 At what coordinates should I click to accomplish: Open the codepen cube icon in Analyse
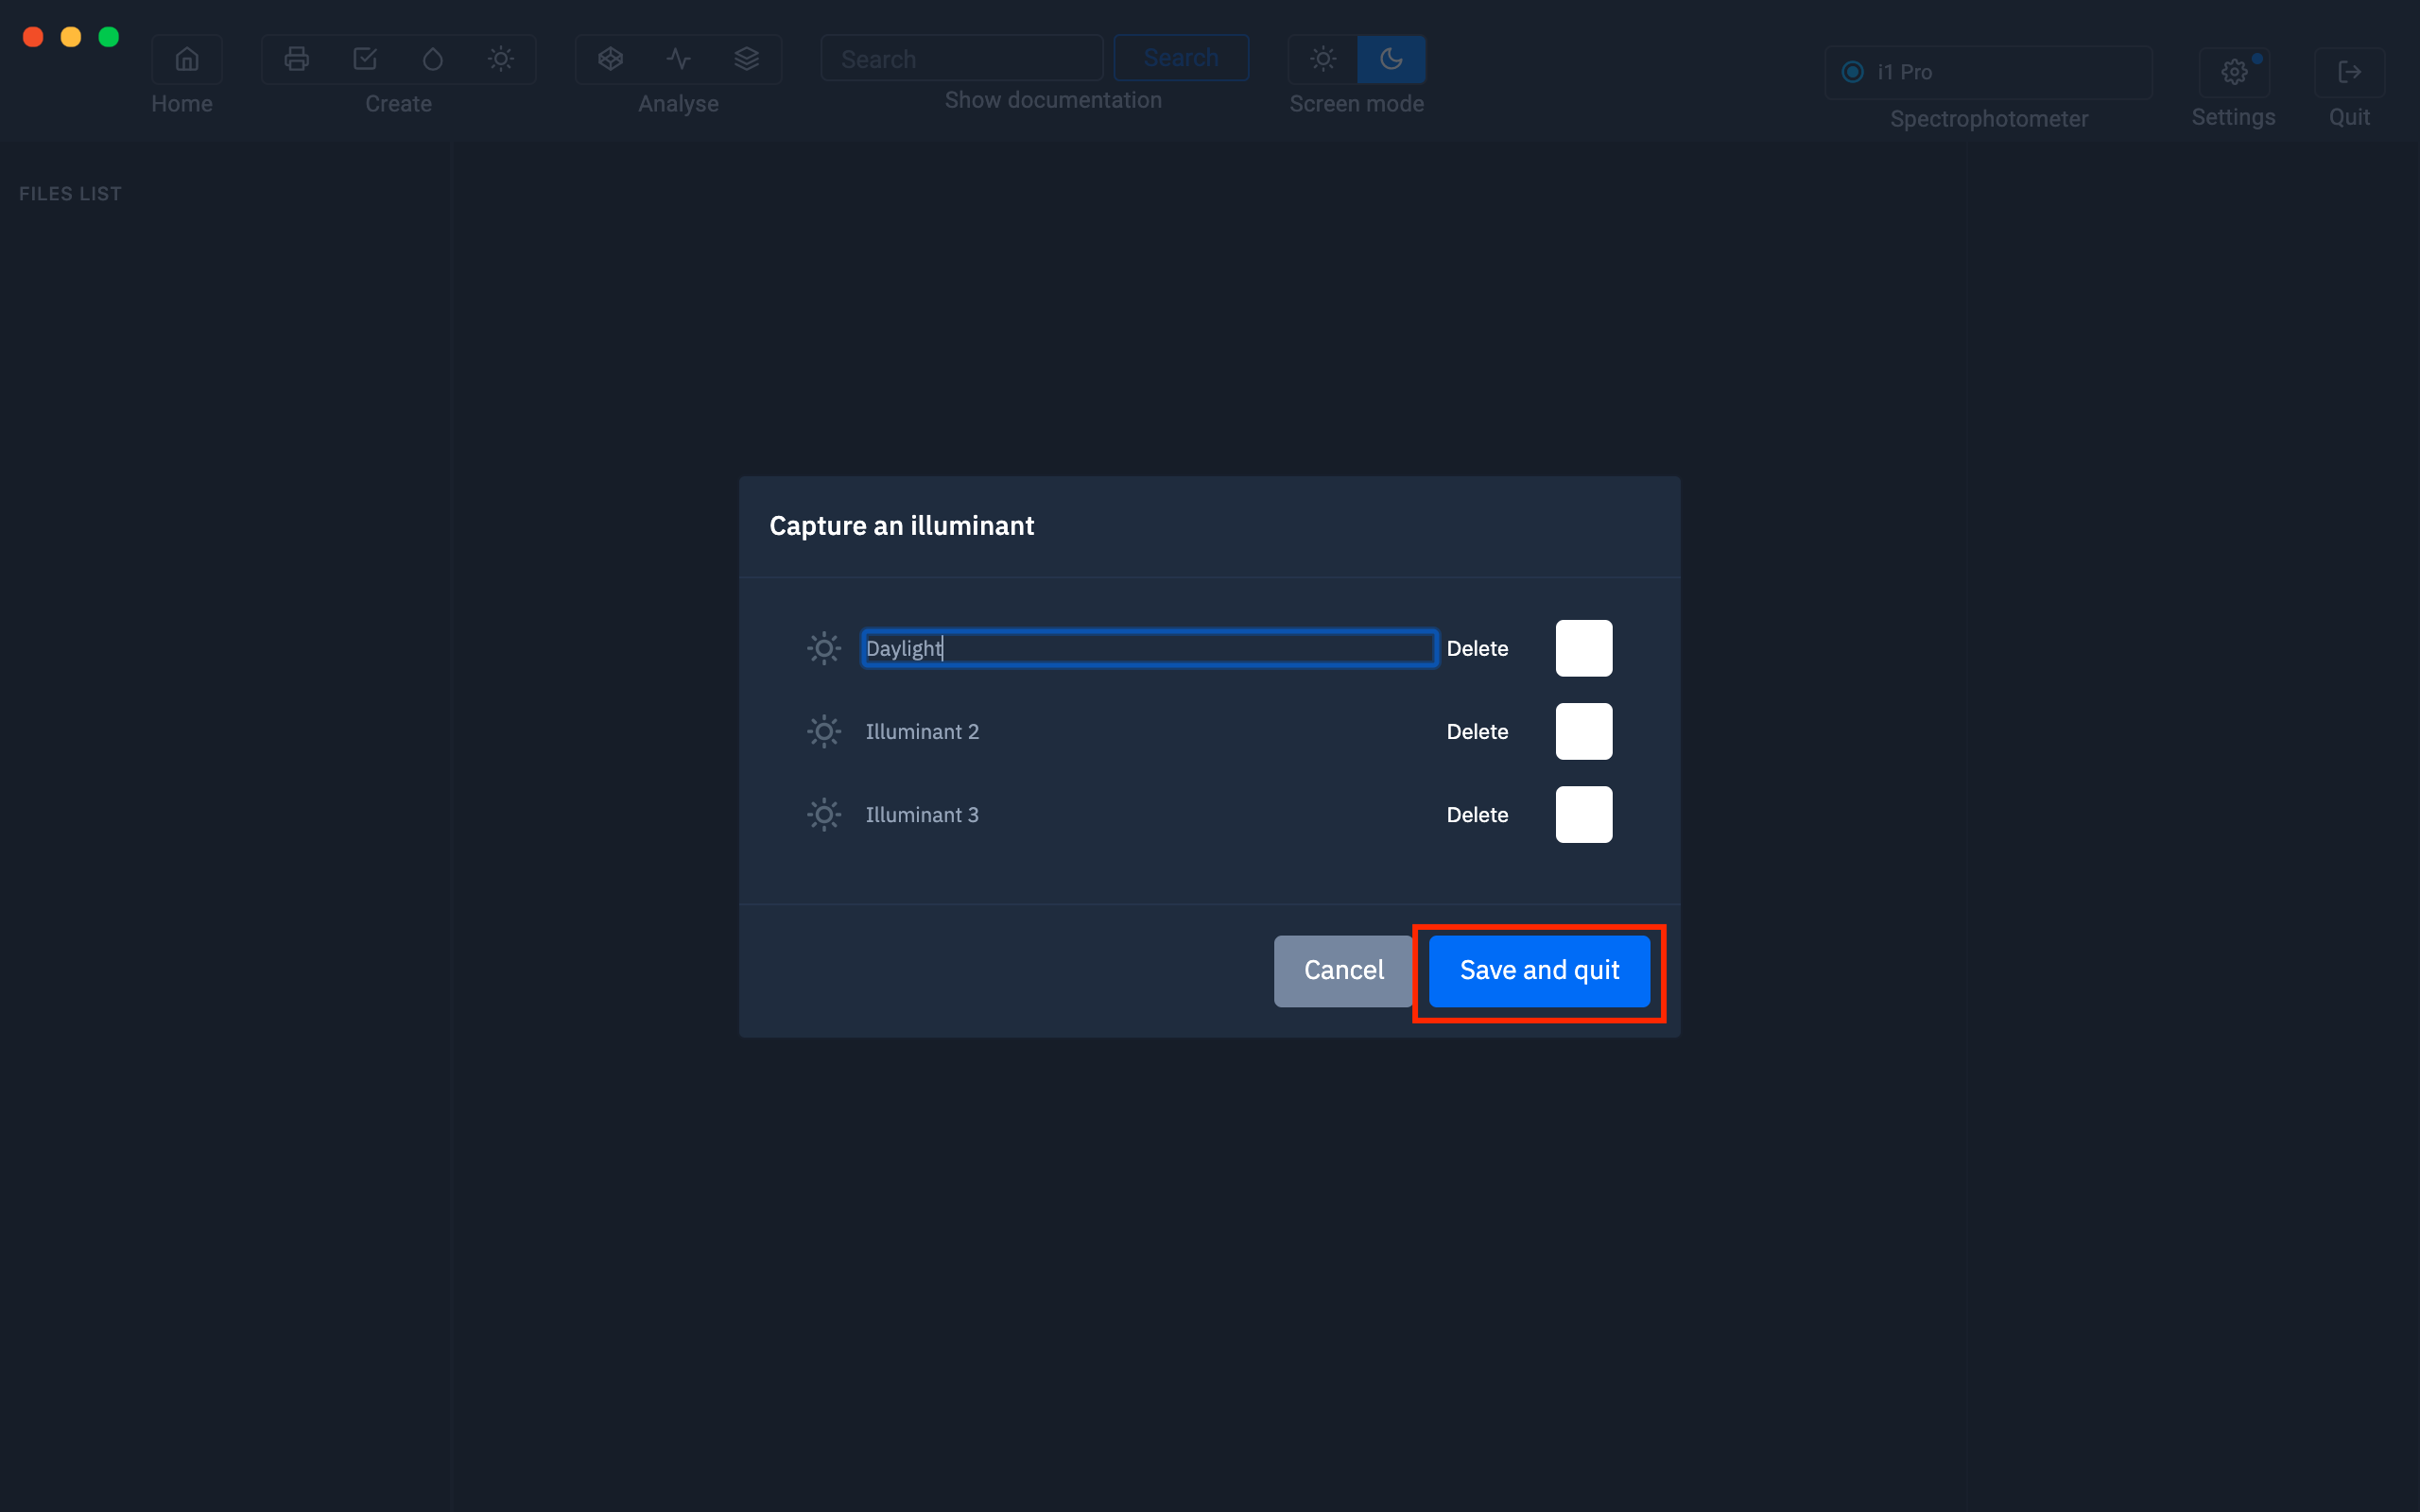[610, 59]
